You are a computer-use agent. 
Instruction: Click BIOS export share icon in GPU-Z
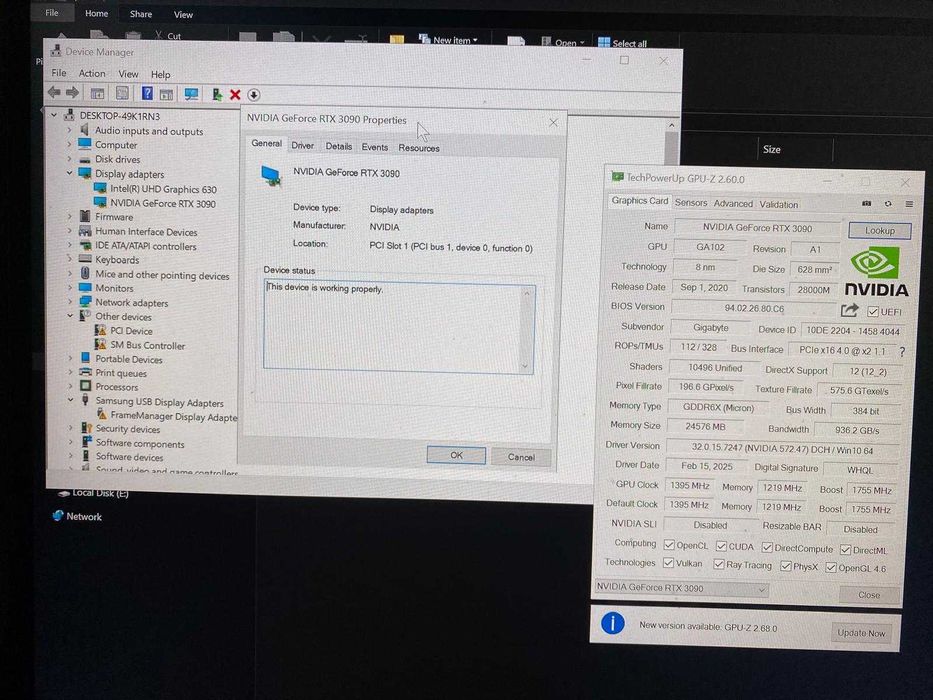849,310
